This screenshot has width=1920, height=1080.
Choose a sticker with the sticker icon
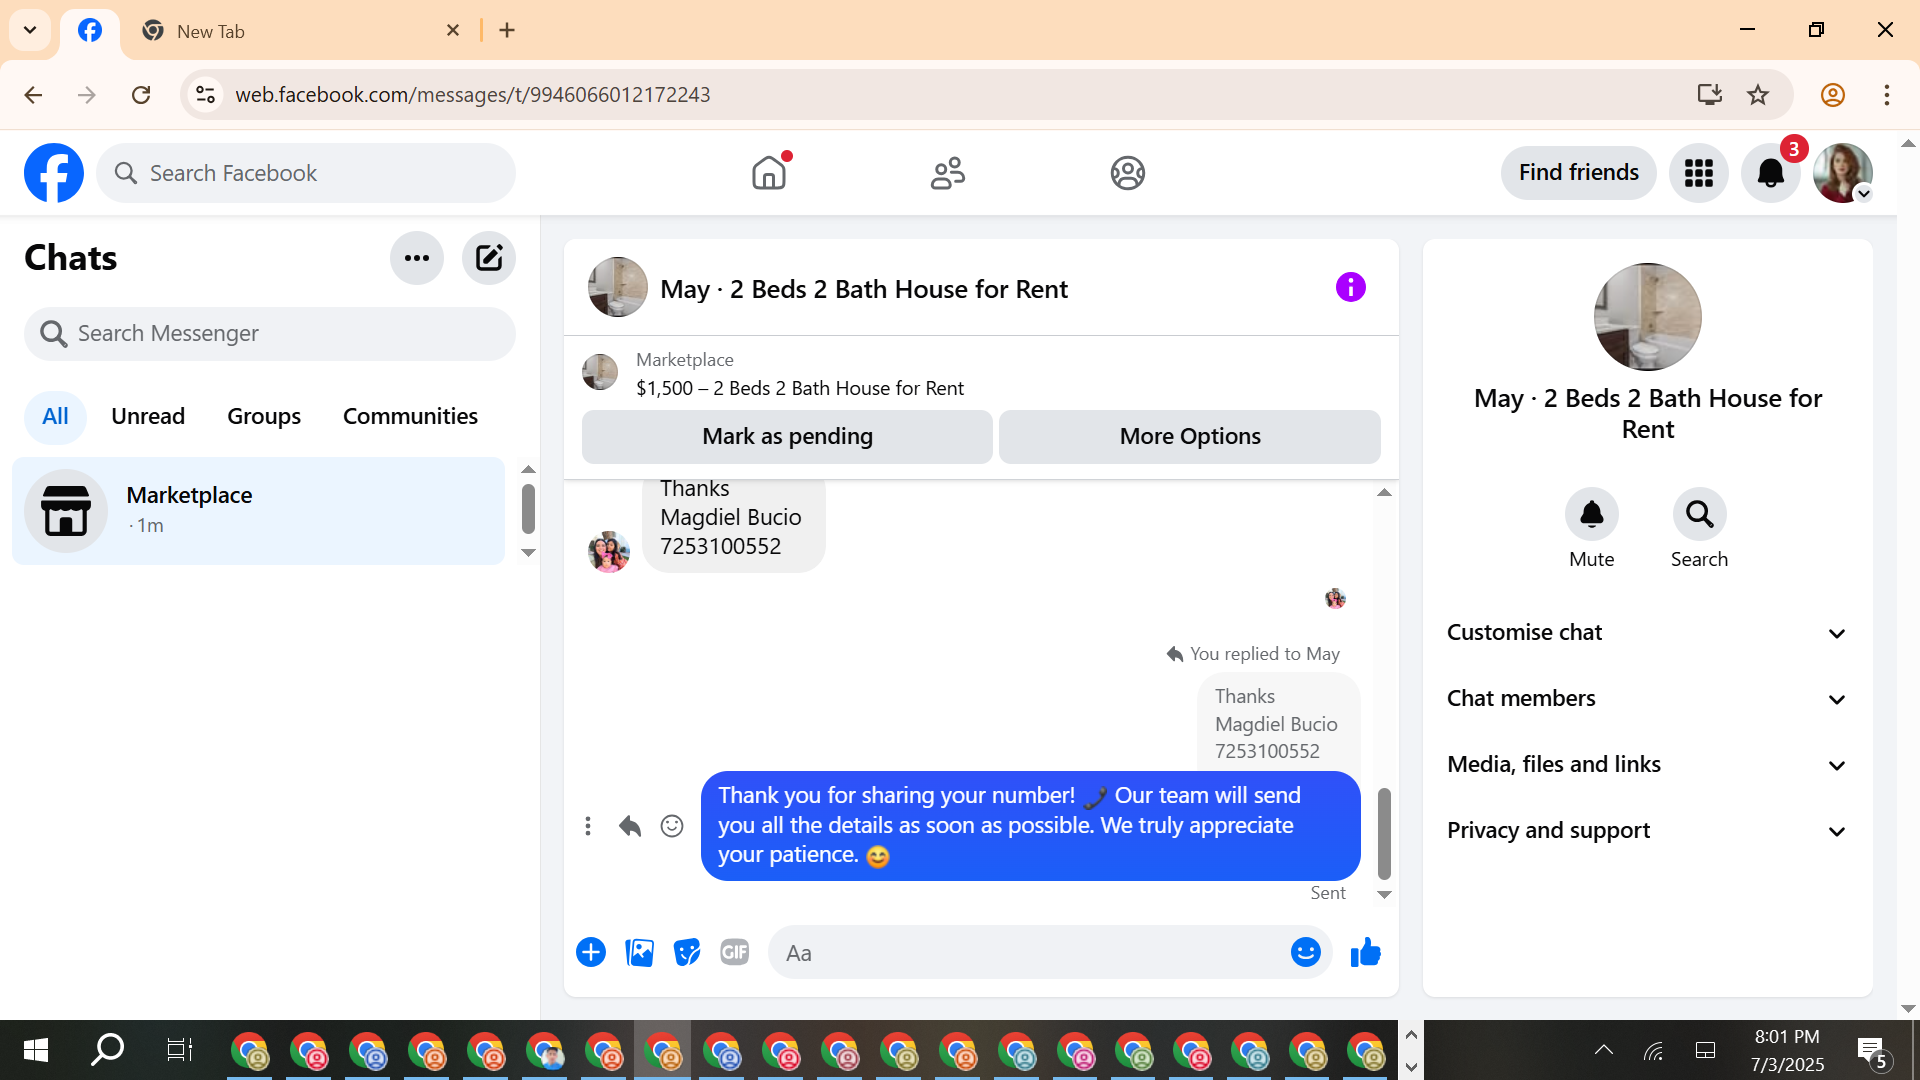coord(687,953)
